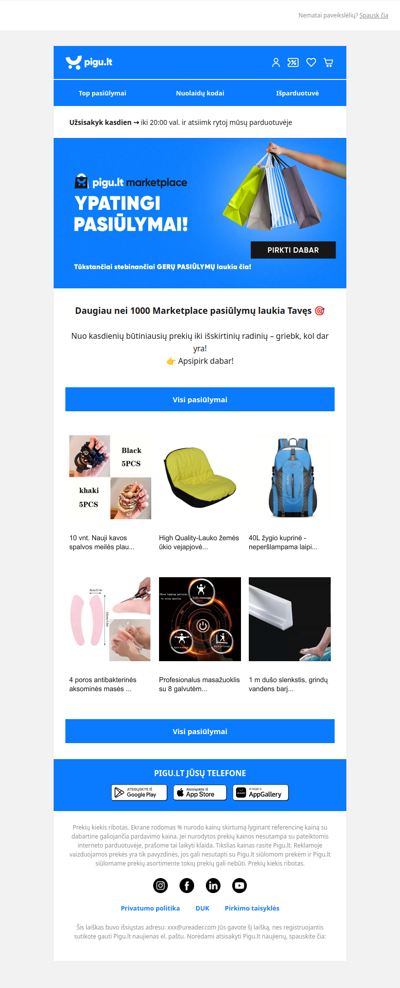Open the wishlist heart icon

pyautogui.click(x=311, y=62)
